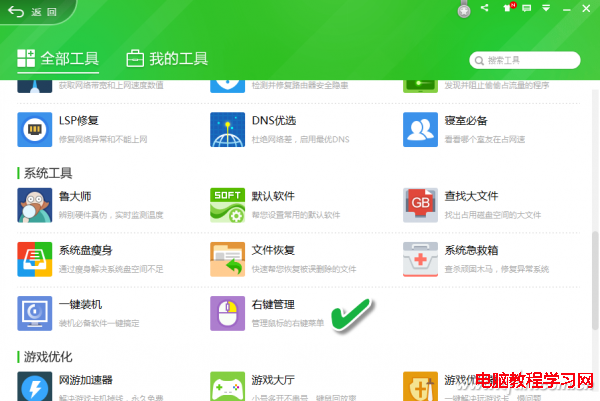Click the 右键管理 label

click(x=273, y=305)
